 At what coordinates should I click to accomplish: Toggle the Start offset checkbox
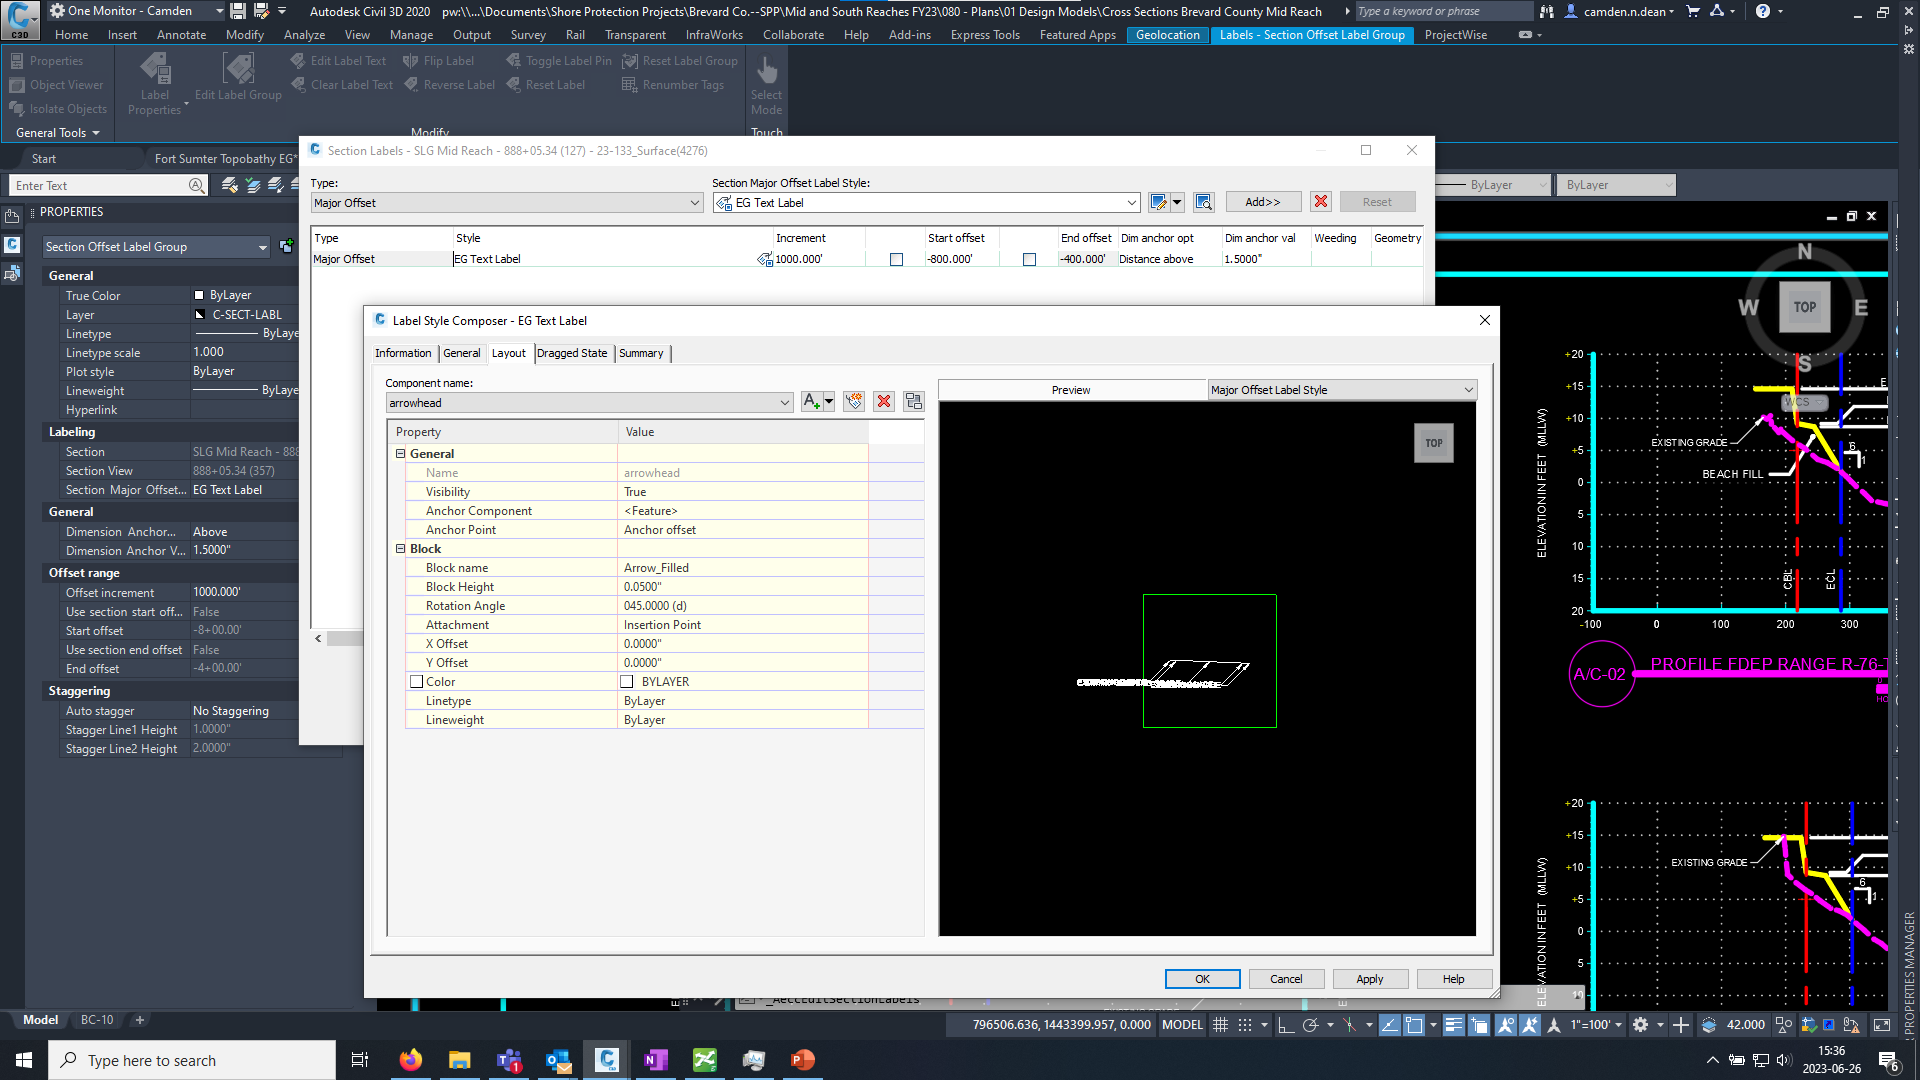(x=1029, y=258)
